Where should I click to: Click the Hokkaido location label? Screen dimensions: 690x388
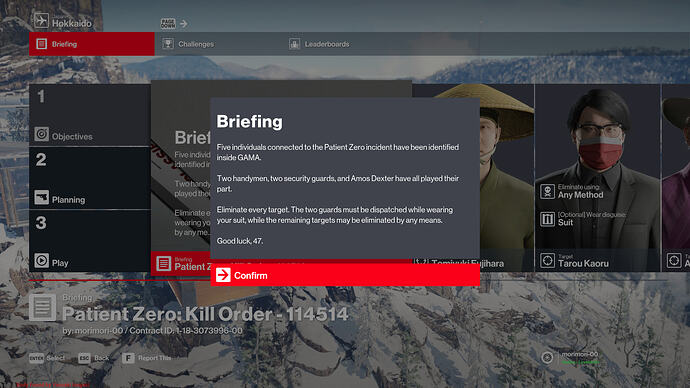click(72, 23)
